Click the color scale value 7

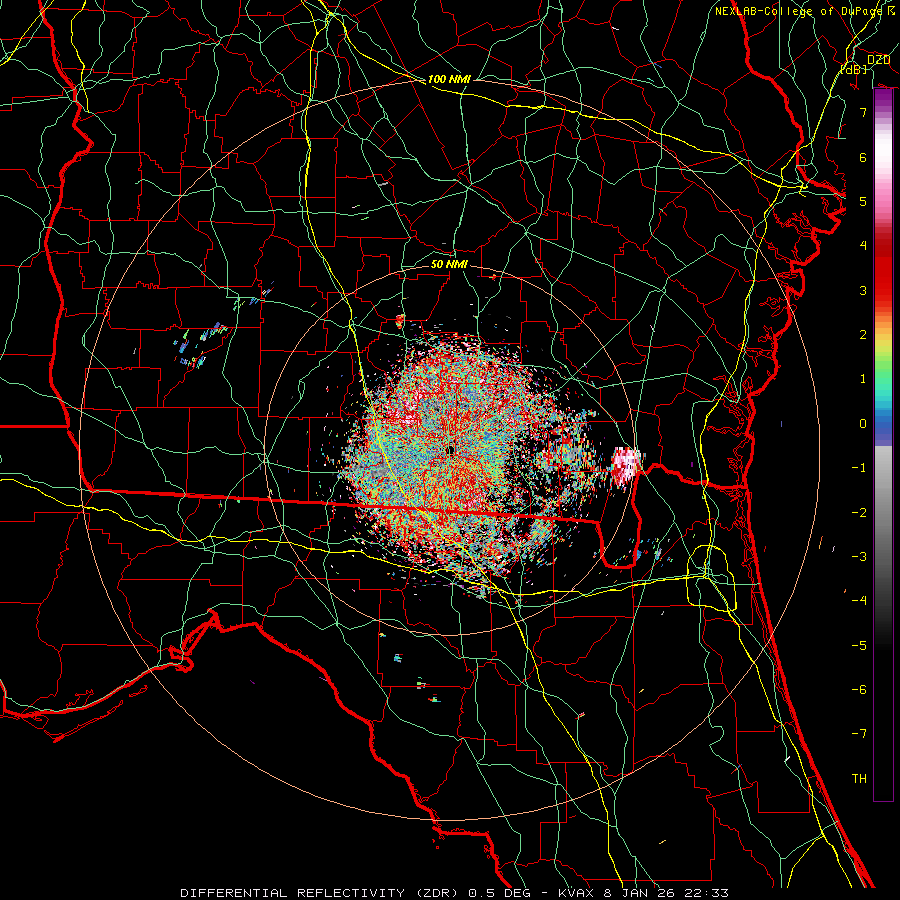[863, 112]
